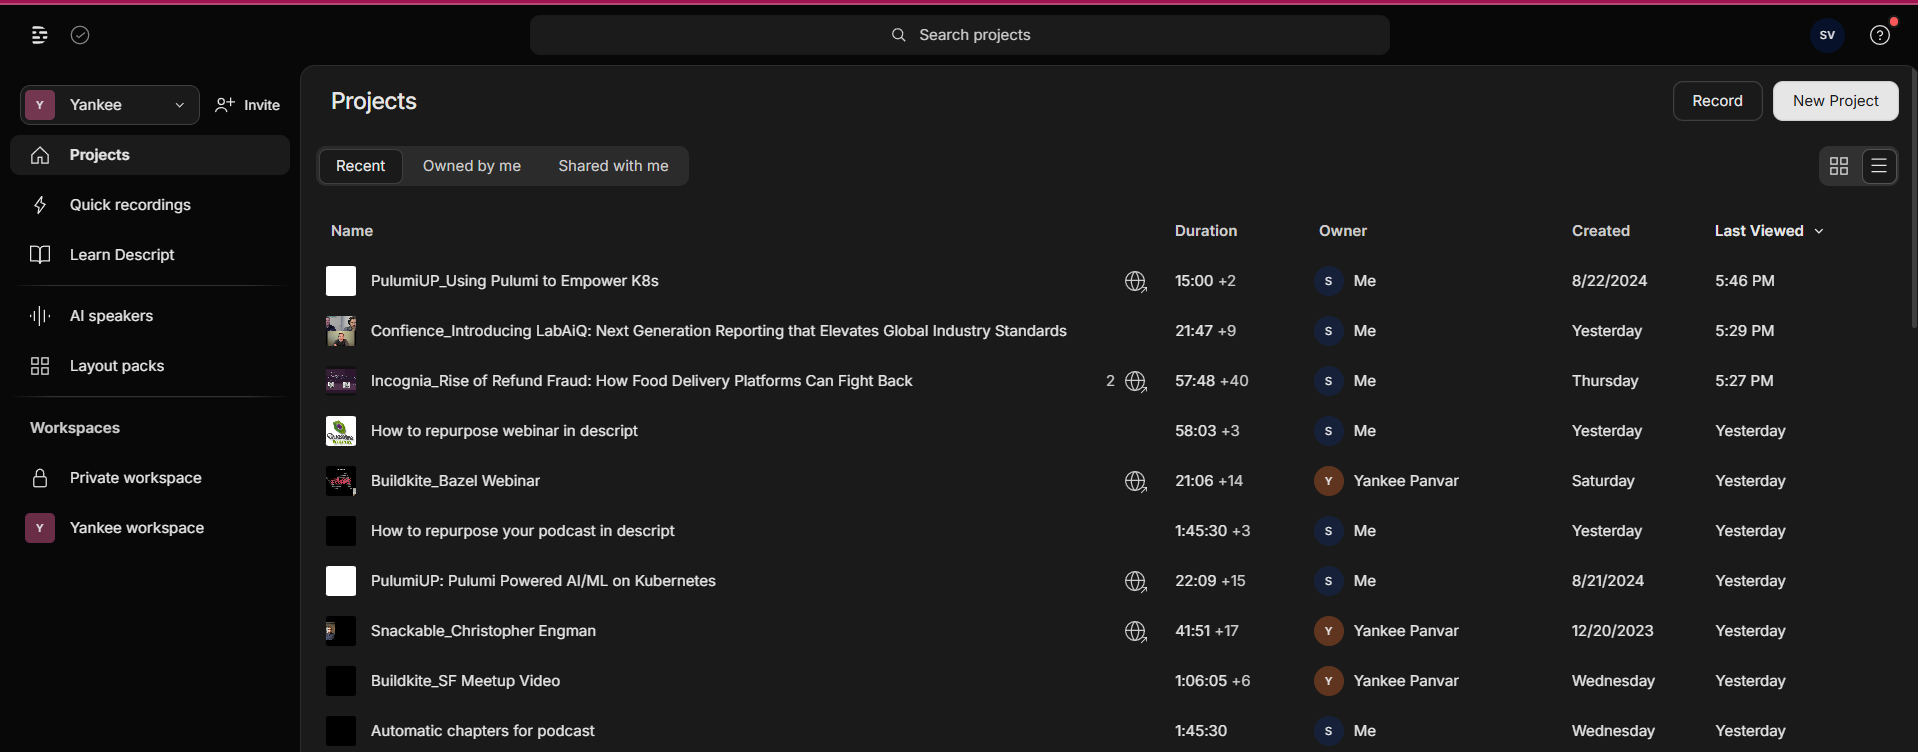This screenshot has width=1918, height=752.
Task: Open the checkmark status icon
Action: (80, 35)
